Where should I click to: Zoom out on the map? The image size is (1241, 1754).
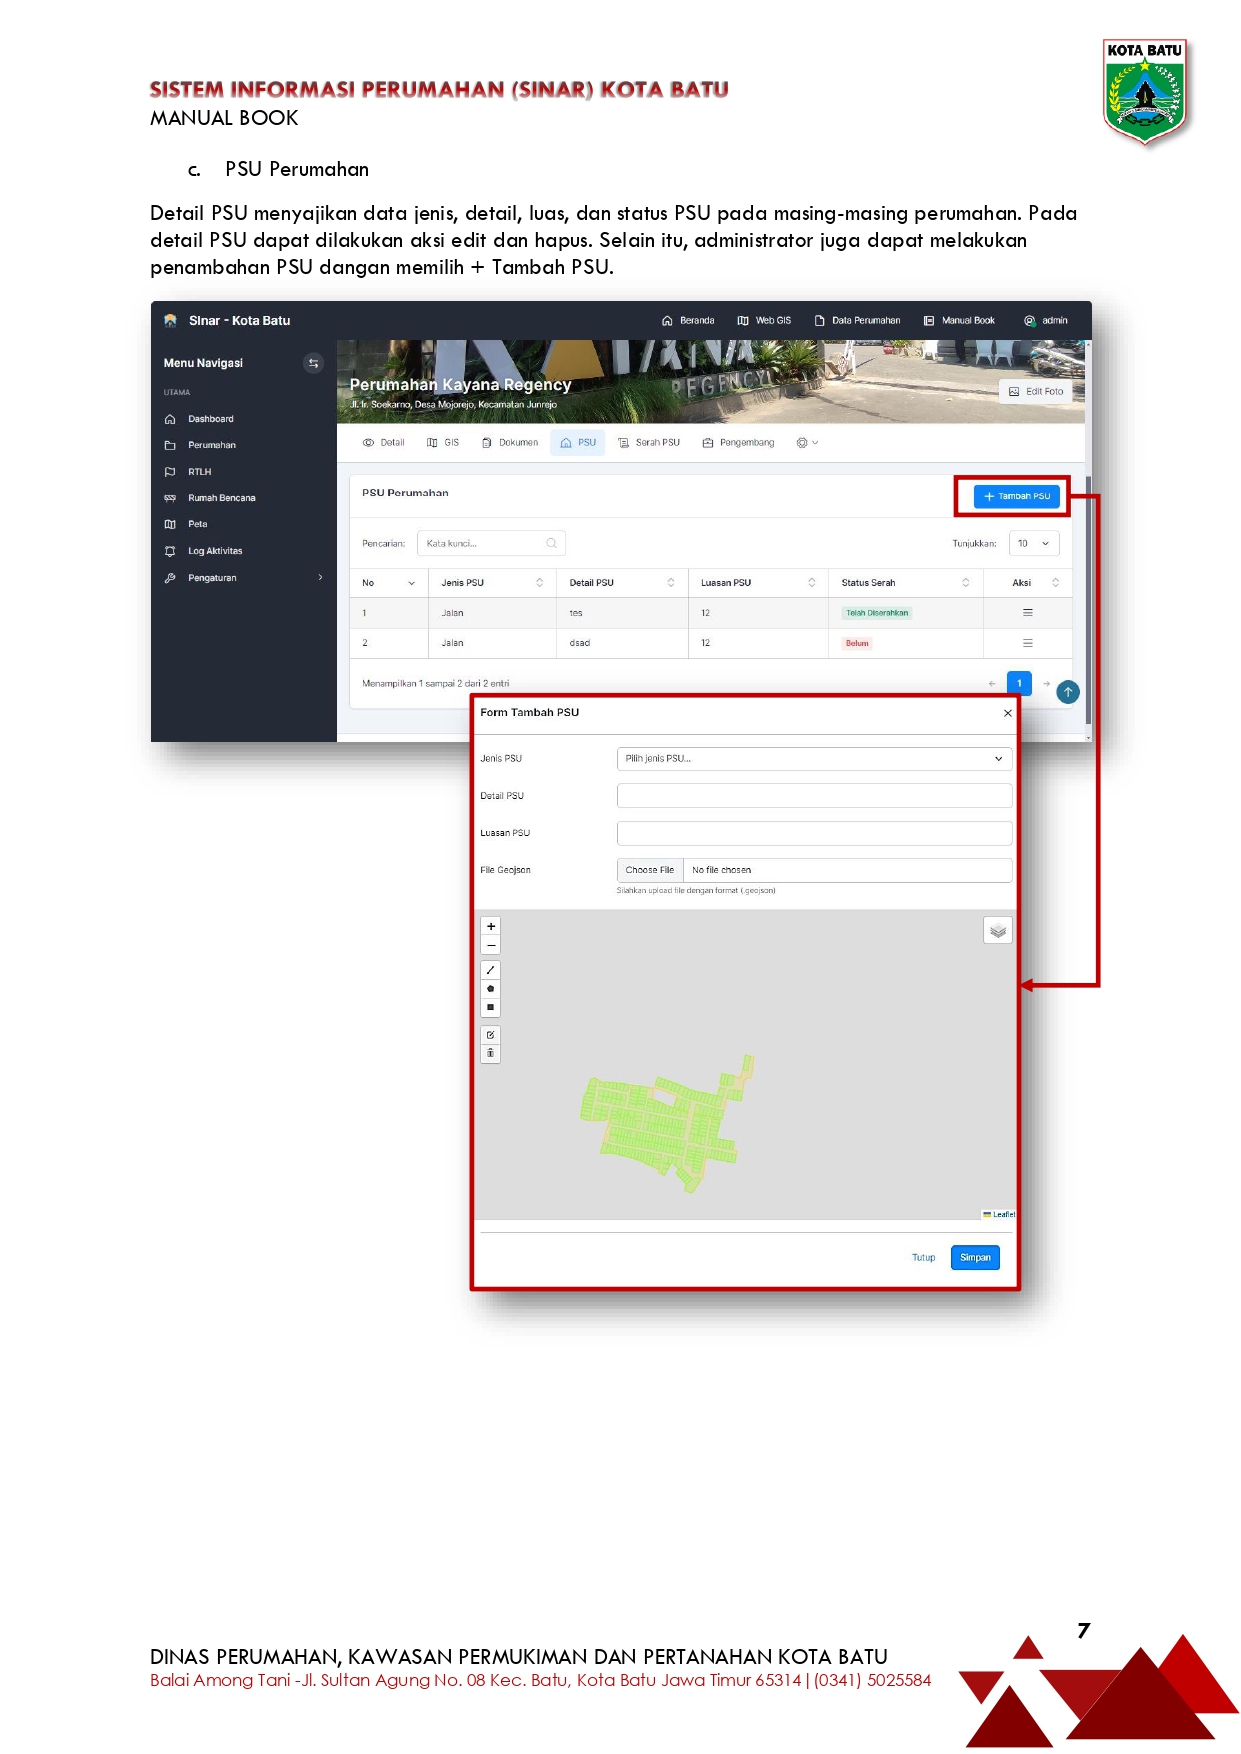491,945
